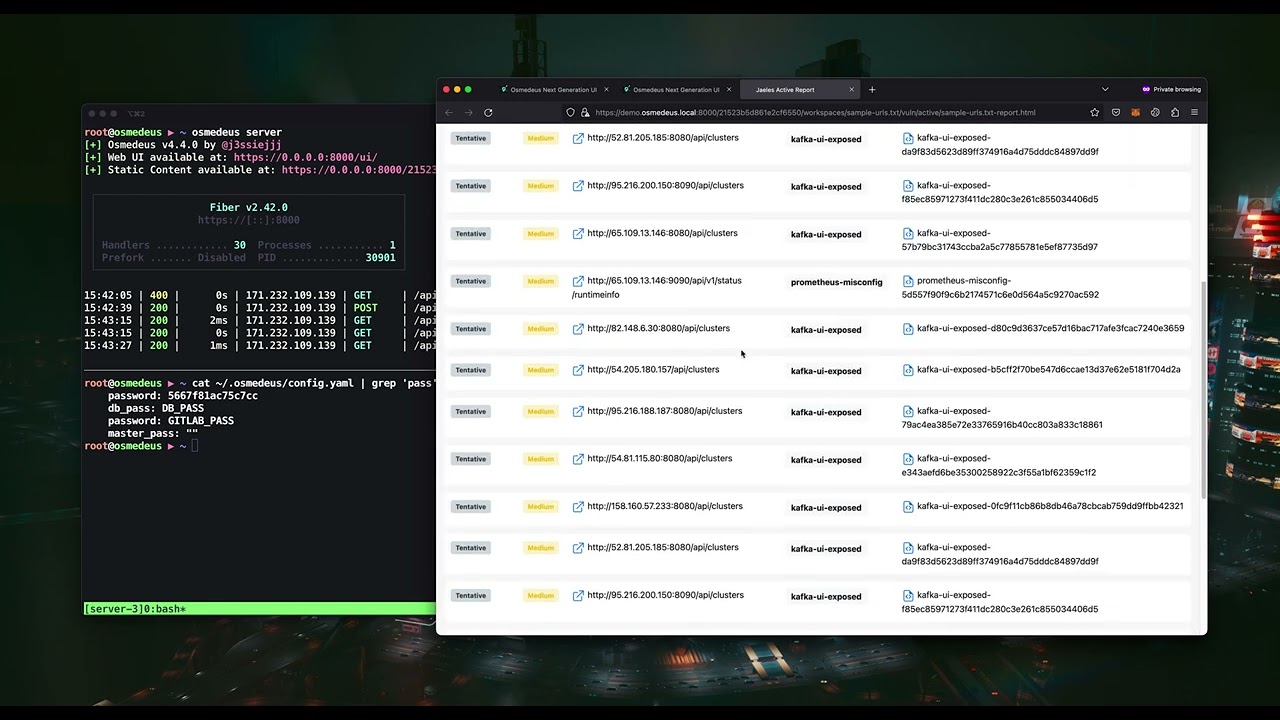Click the browser page vertical scrollbar

1204,390
